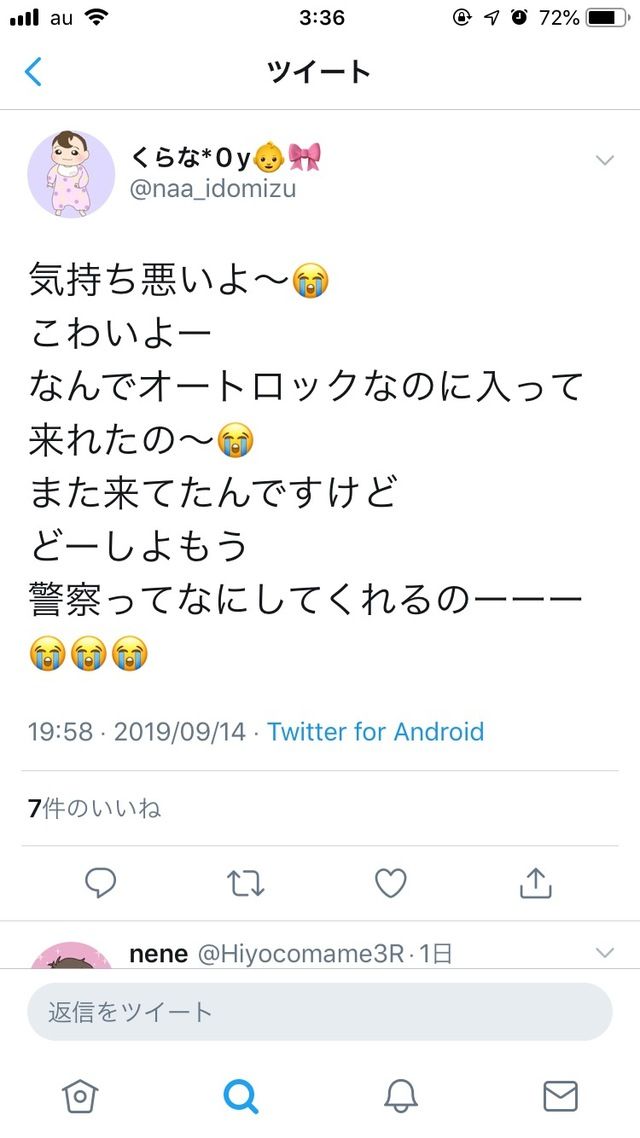This screenshot has width=640, height=1138.
Task: Like the tweet with heart icon
Action: tap(390, 883)
